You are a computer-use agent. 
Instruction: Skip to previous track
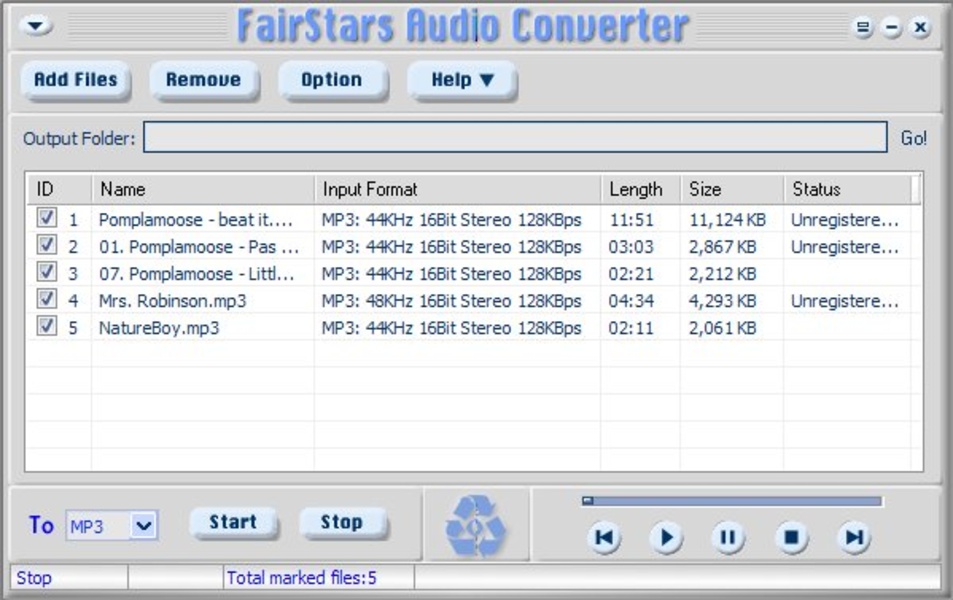(x=604, y=538)
